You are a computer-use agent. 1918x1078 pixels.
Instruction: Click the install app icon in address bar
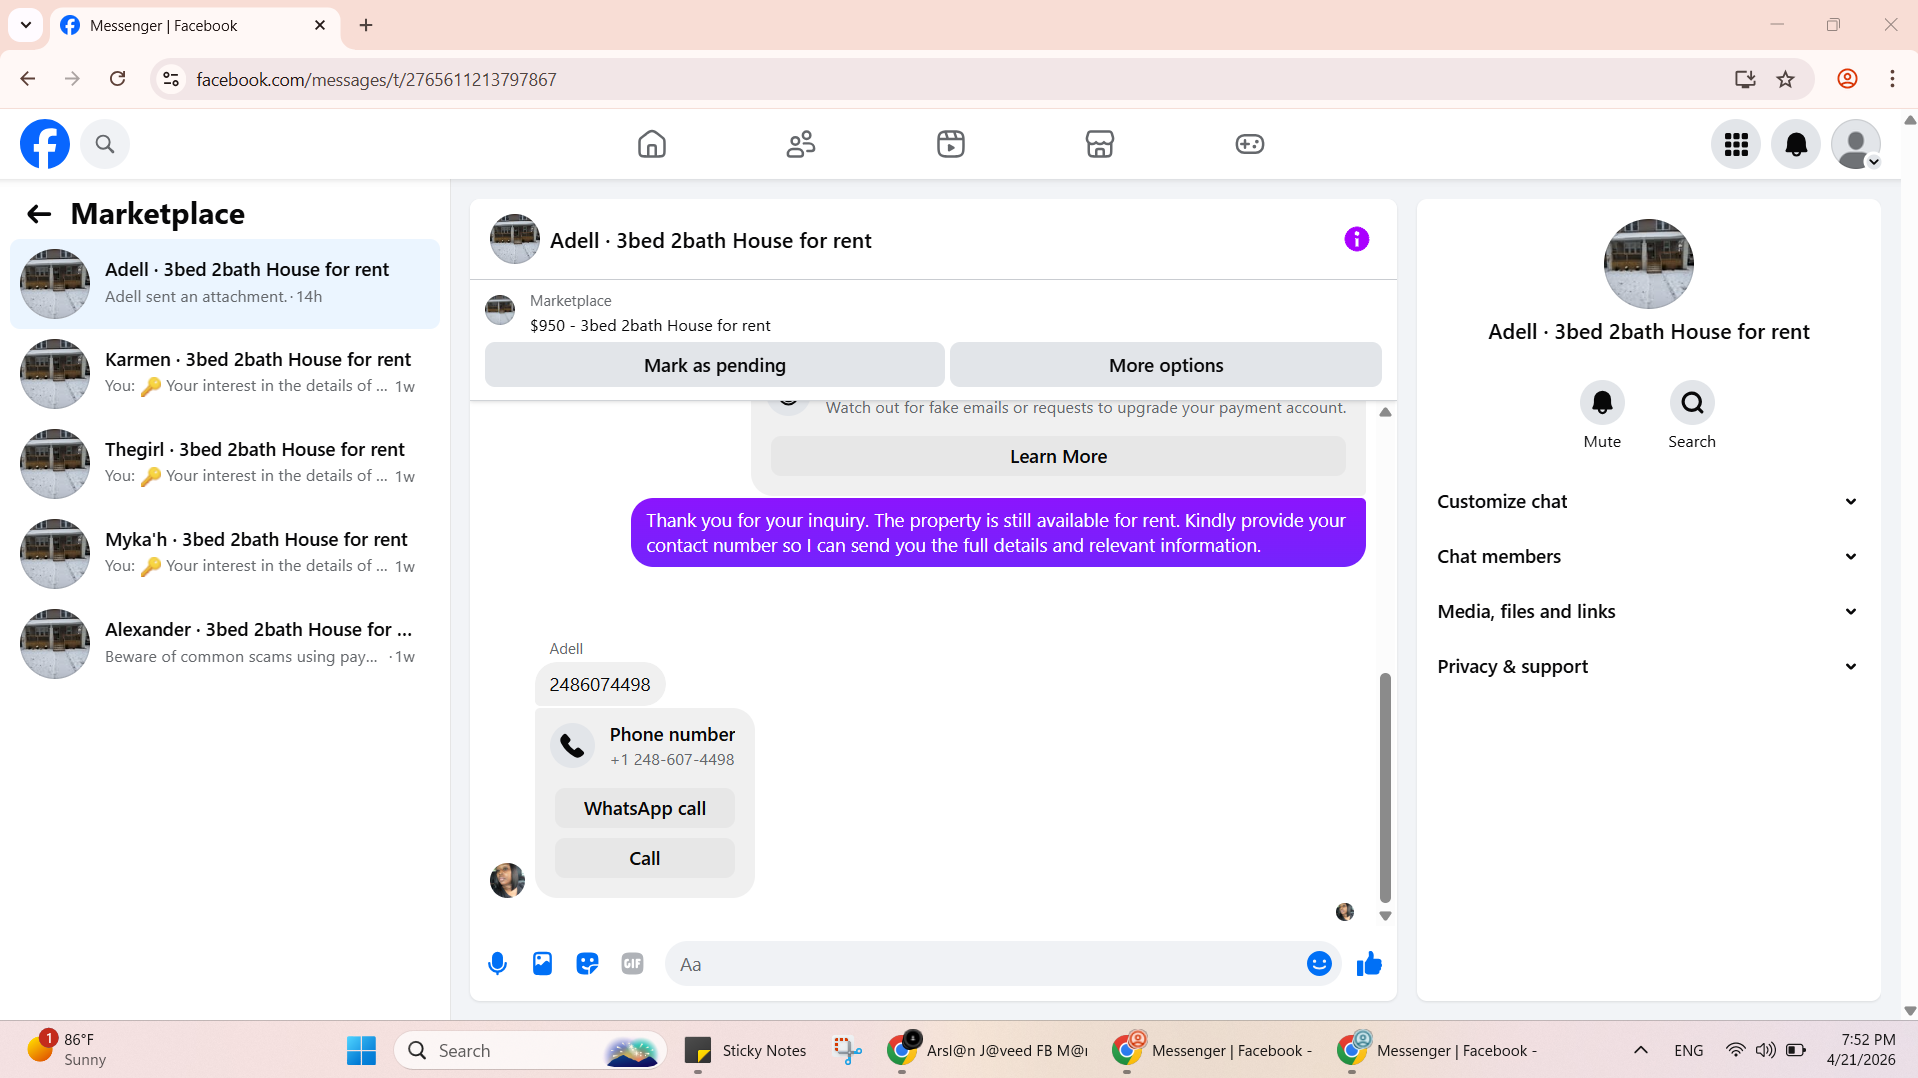[x=1745, y=79]
